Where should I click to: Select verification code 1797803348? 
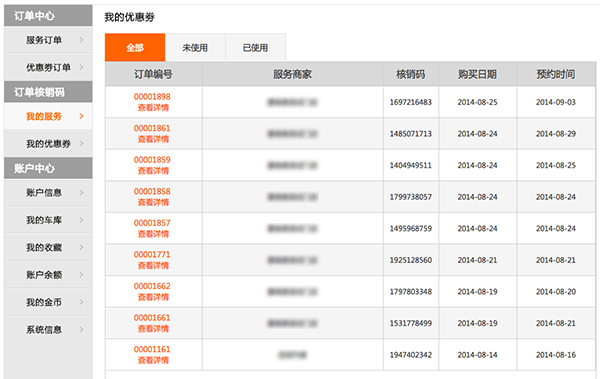tap(411, 292)
